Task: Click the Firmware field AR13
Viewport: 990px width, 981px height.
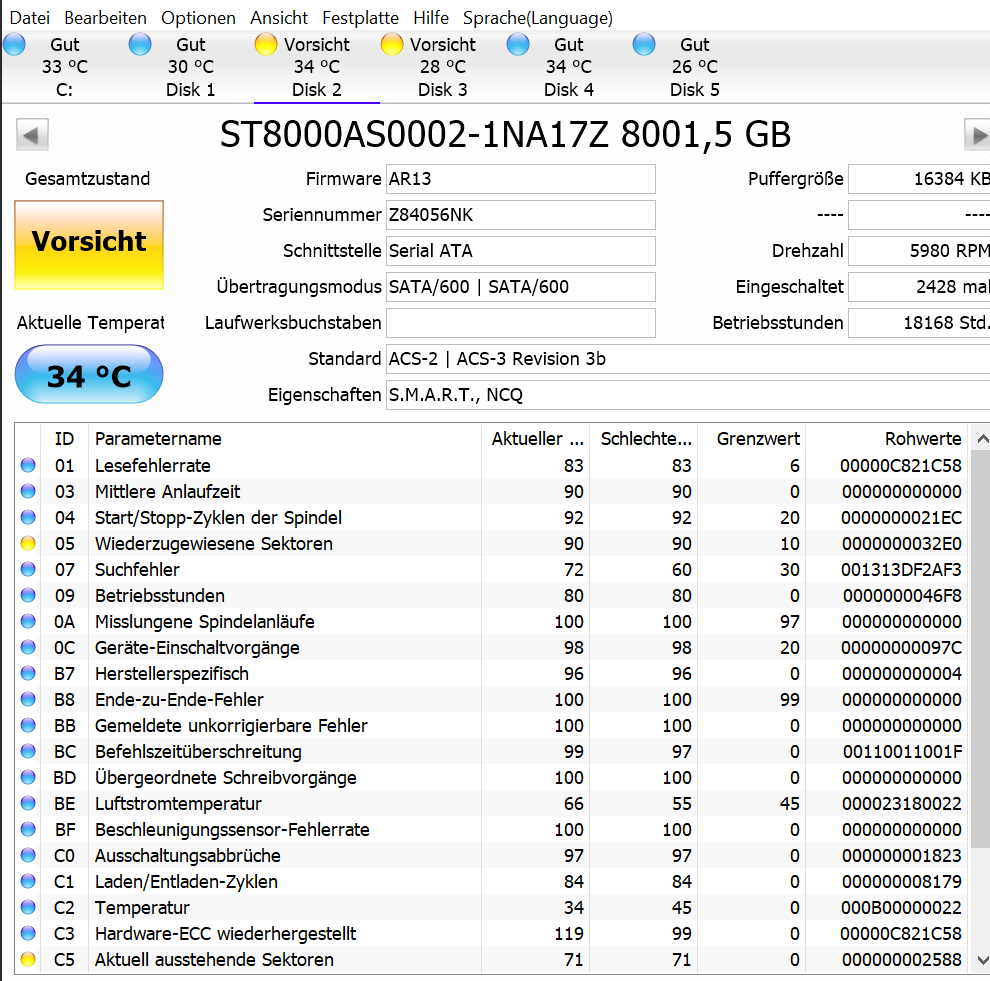Action: [x=521, y=179]
